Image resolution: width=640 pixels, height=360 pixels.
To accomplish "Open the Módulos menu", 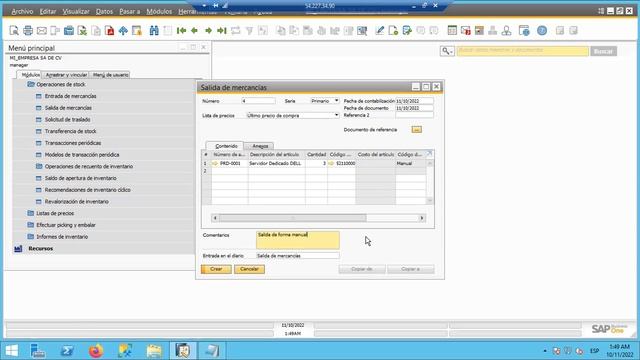I will (159, 11).
